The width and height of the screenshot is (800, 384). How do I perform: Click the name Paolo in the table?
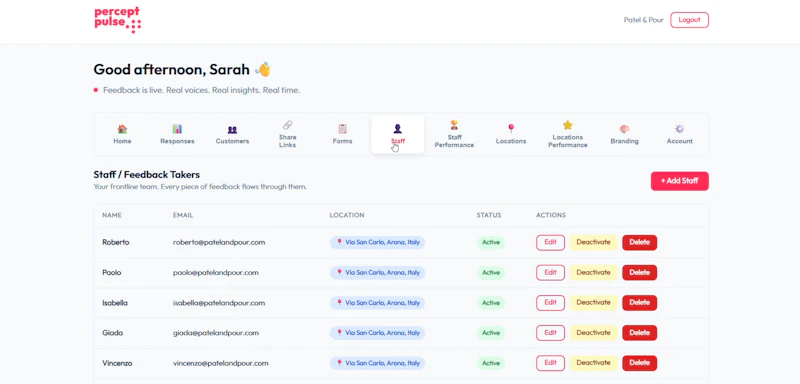coord(112,273)
